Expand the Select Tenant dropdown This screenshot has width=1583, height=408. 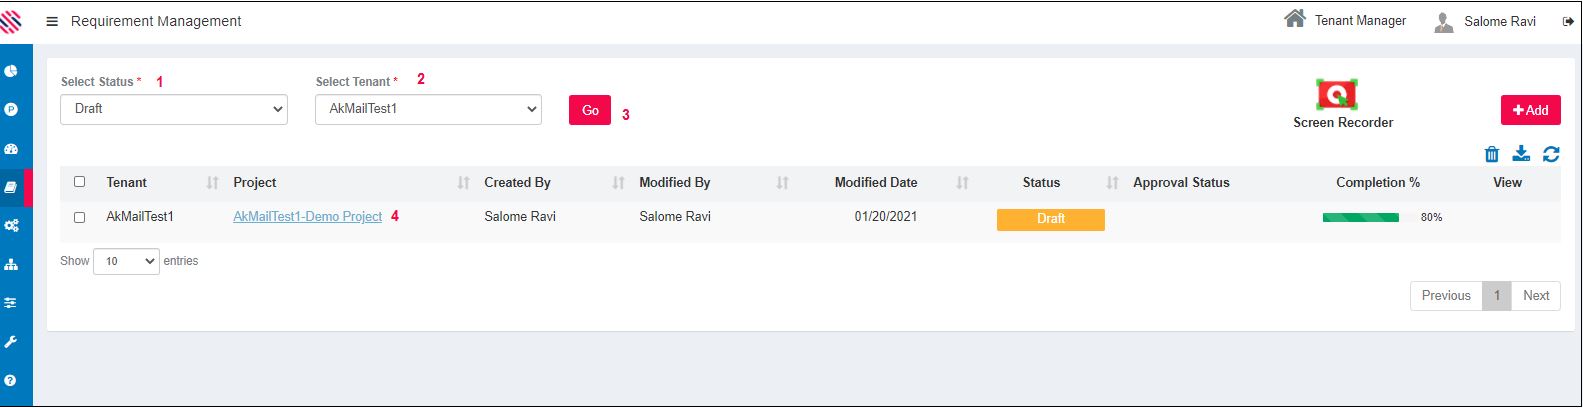428,109
